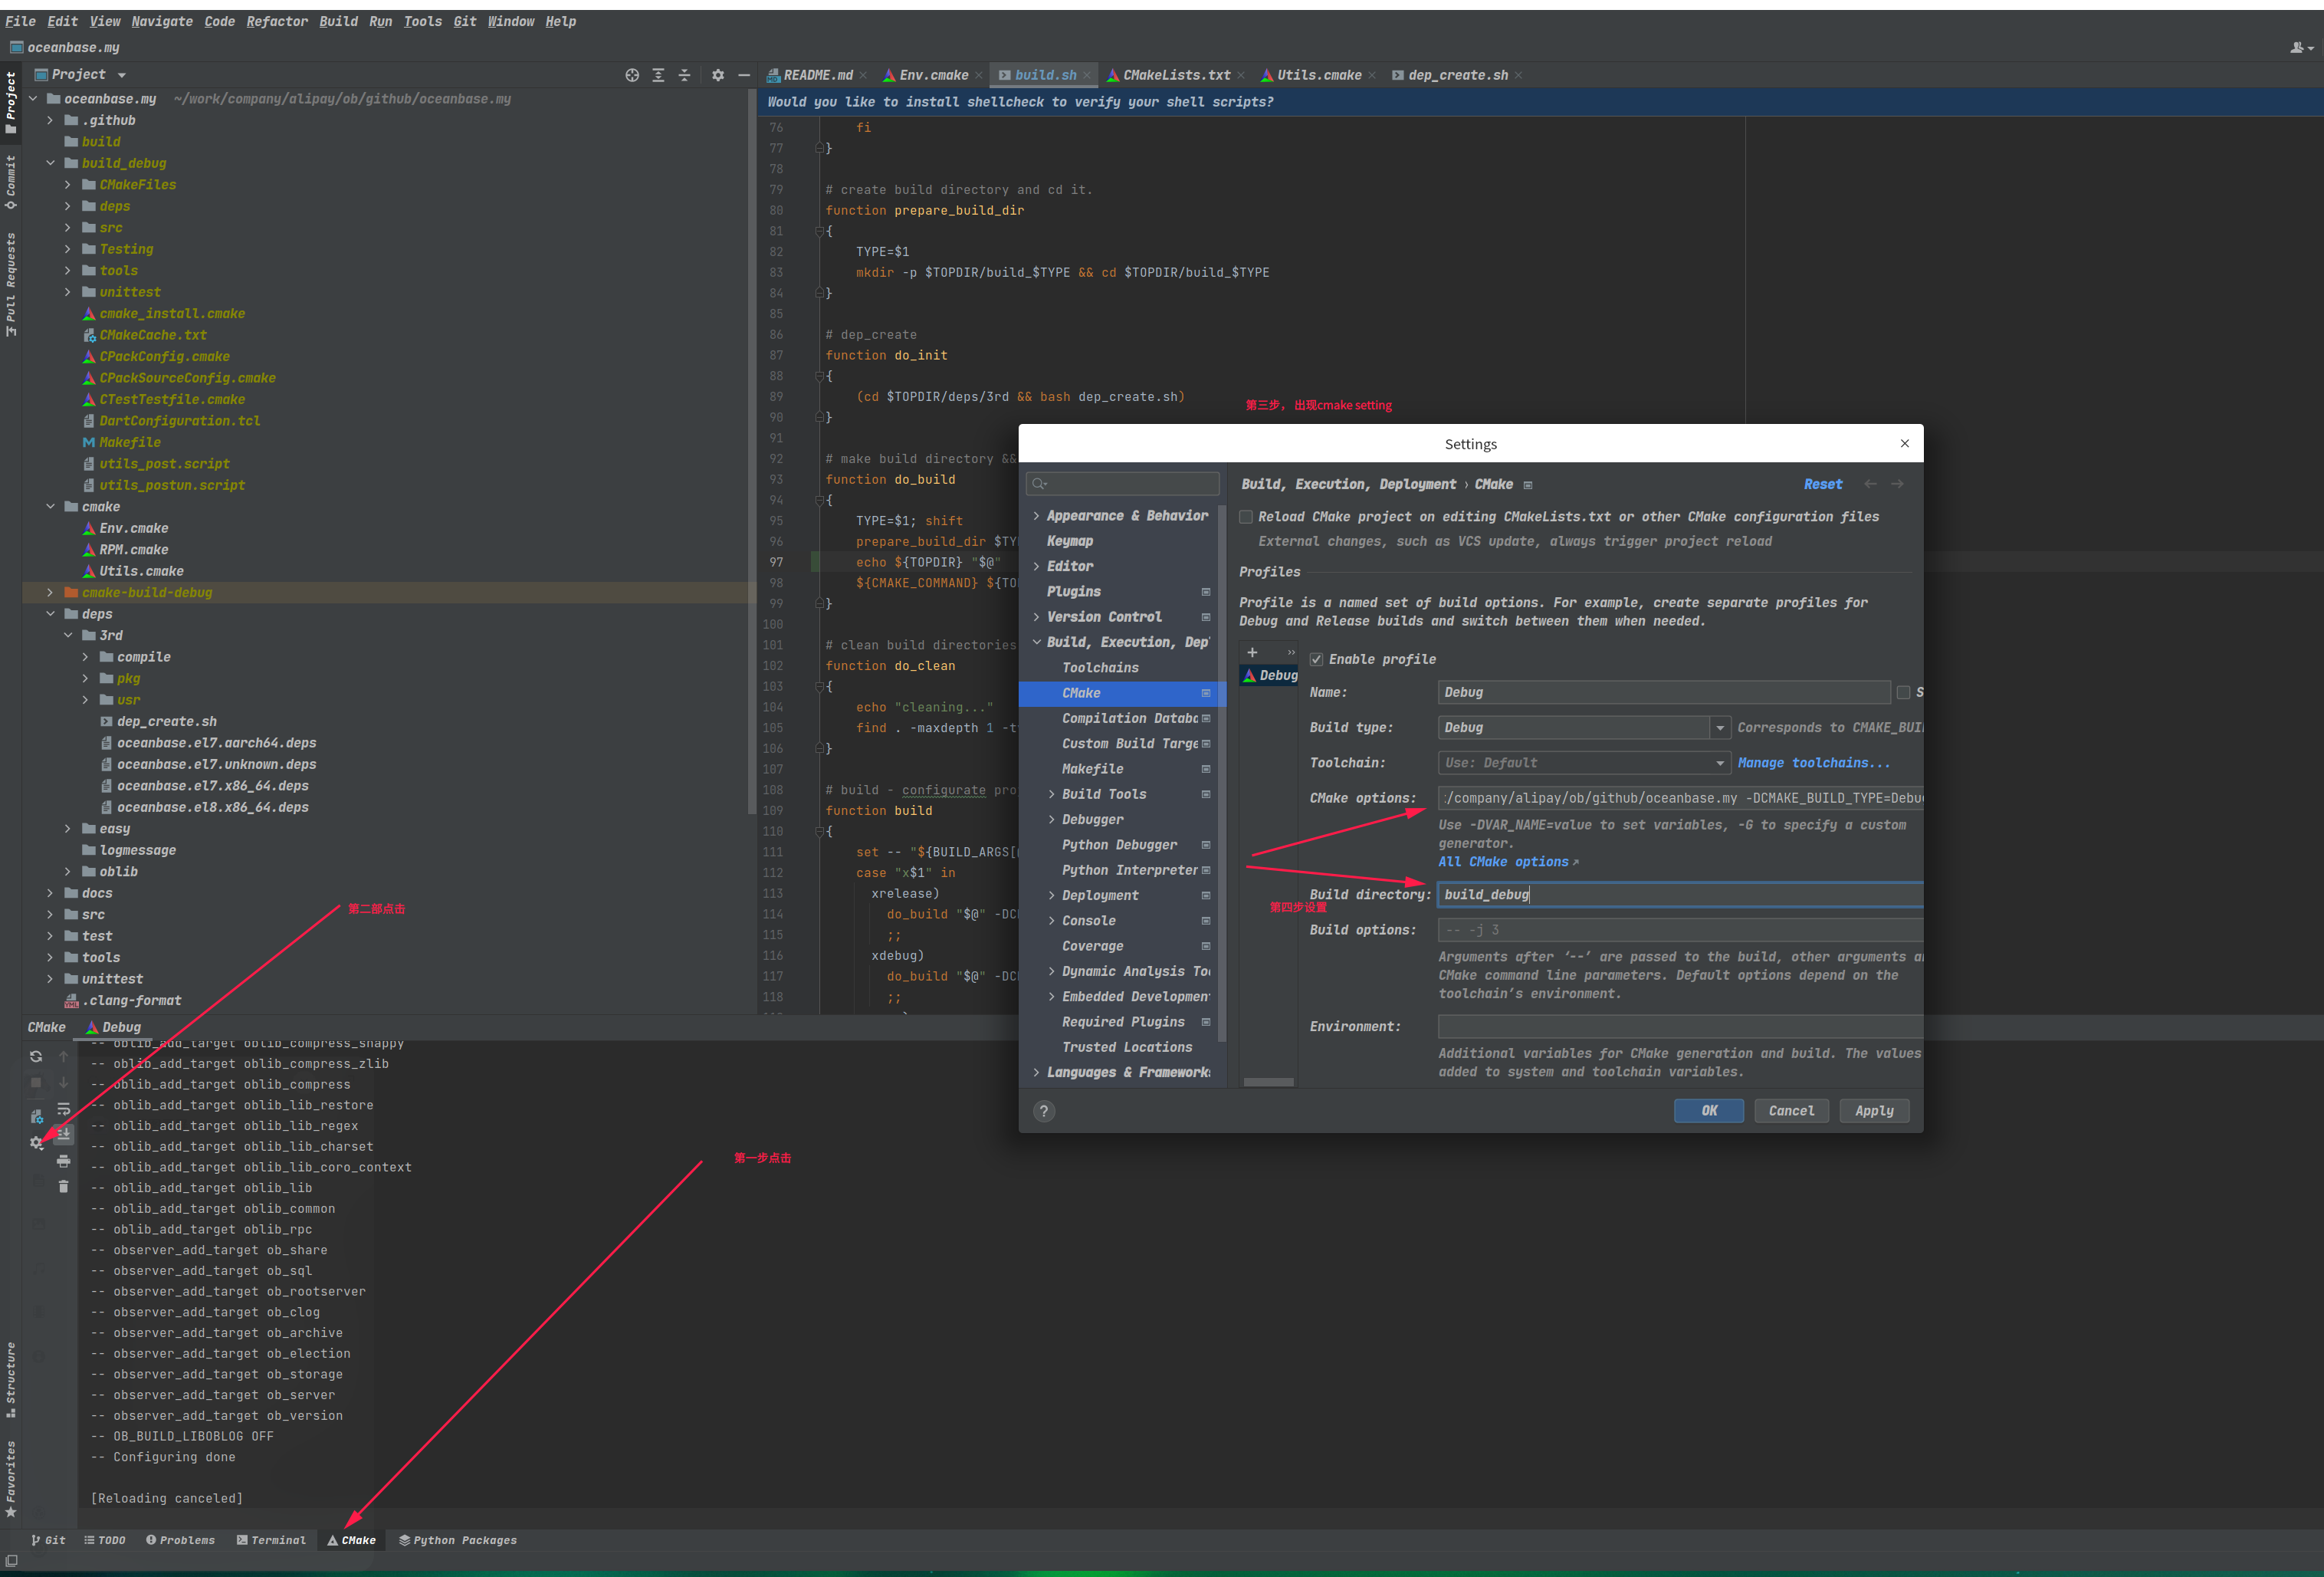Click Collapse All in Project panel

click(x=684, y=75)
